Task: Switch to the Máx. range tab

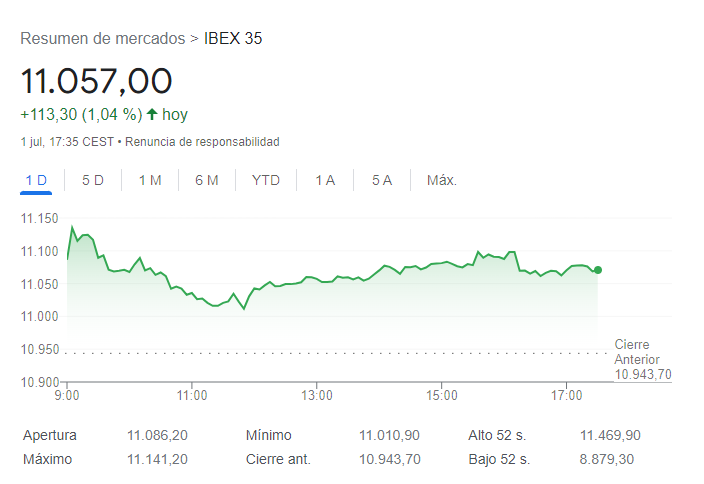Action: tap(442, 180)
